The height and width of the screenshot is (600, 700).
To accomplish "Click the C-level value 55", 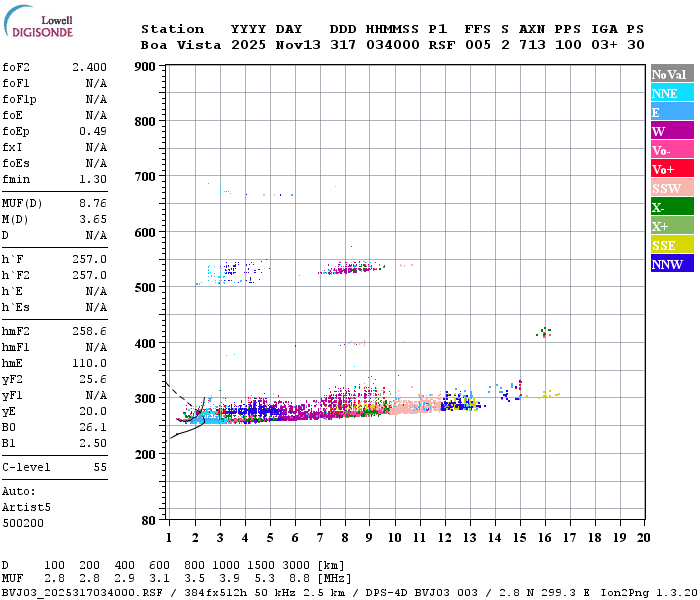I will (100, 467).
